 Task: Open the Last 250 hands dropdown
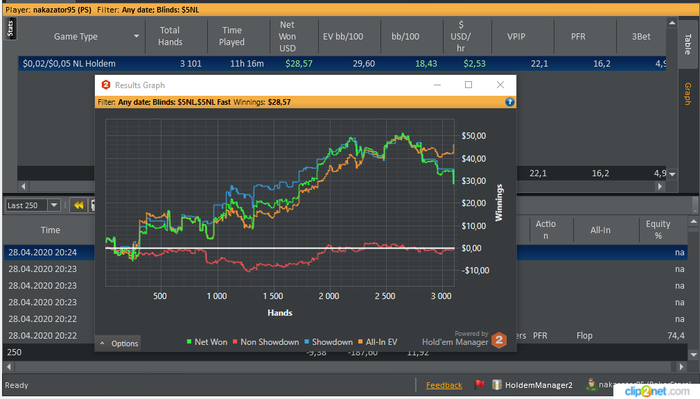(x=54, y=205)
